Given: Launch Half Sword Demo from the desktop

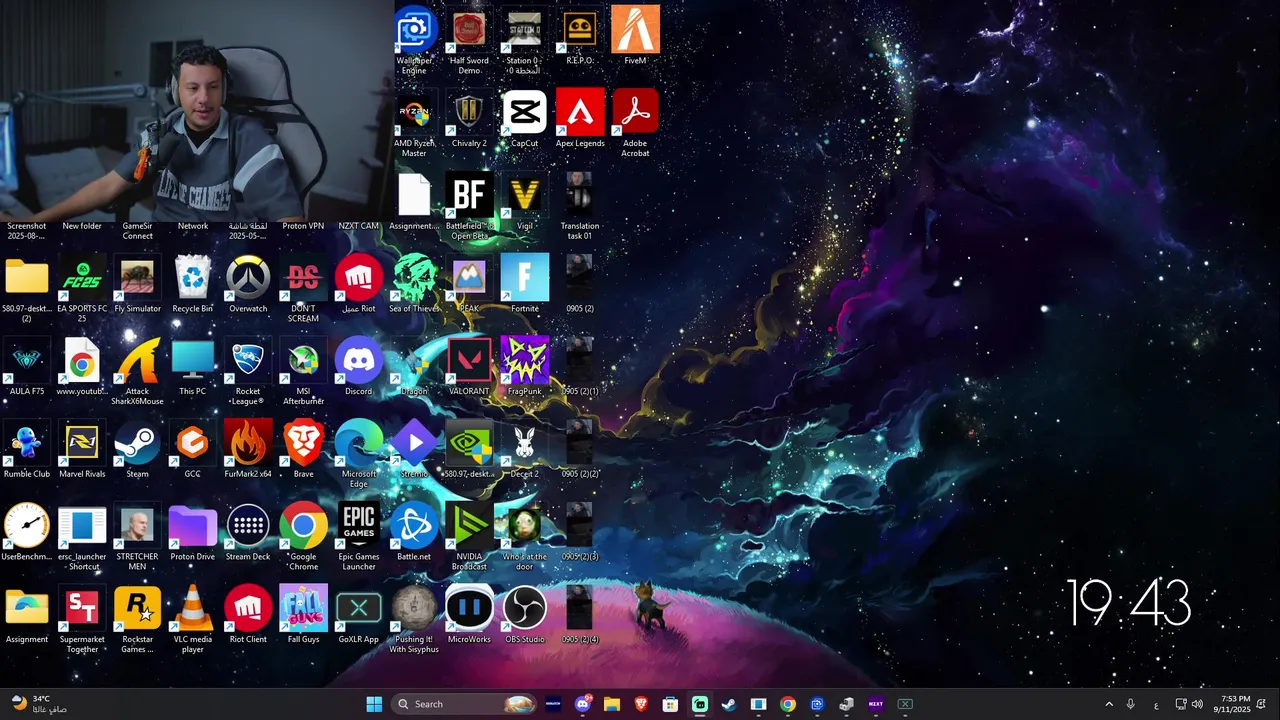Looking at the screenshot, I should click(469, 30).
